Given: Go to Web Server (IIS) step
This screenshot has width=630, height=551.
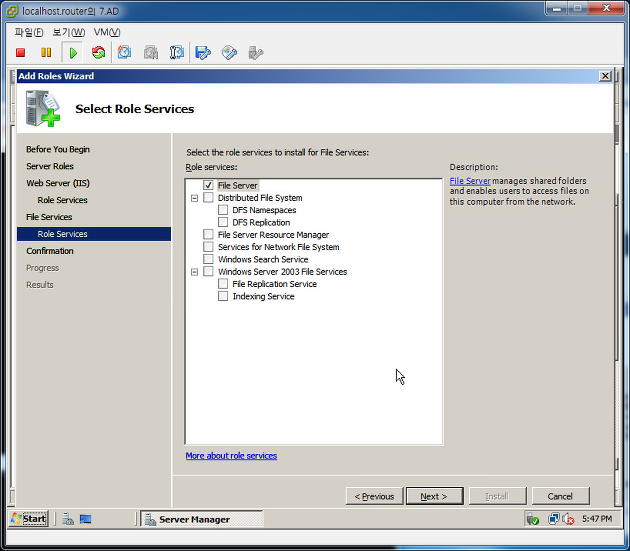Looking at the screenshot, I should click(x=58, y=183).
